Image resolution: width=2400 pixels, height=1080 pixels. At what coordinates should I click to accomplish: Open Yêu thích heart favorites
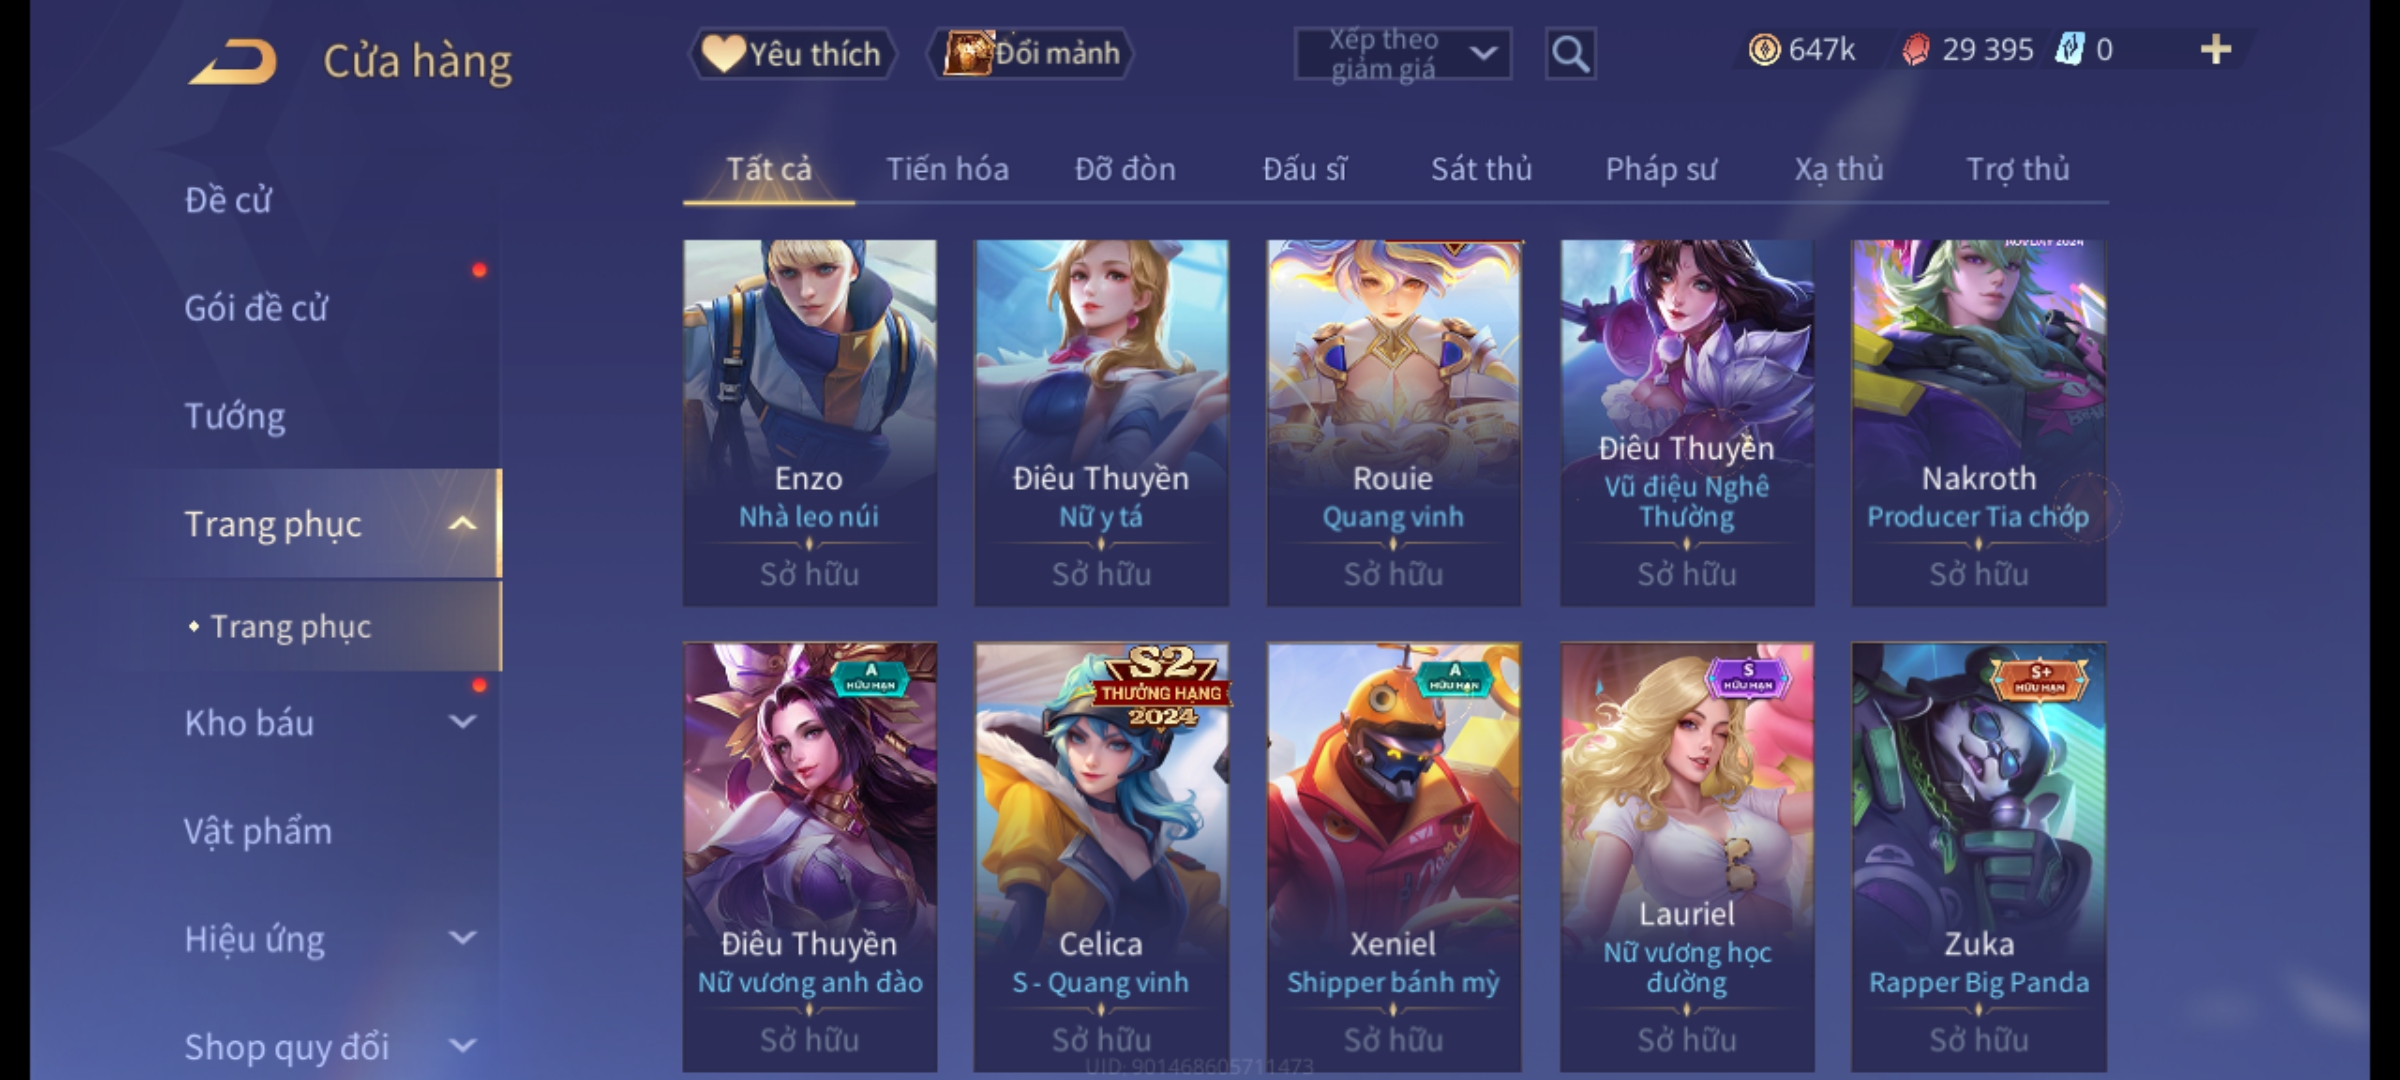click(792, 54)
